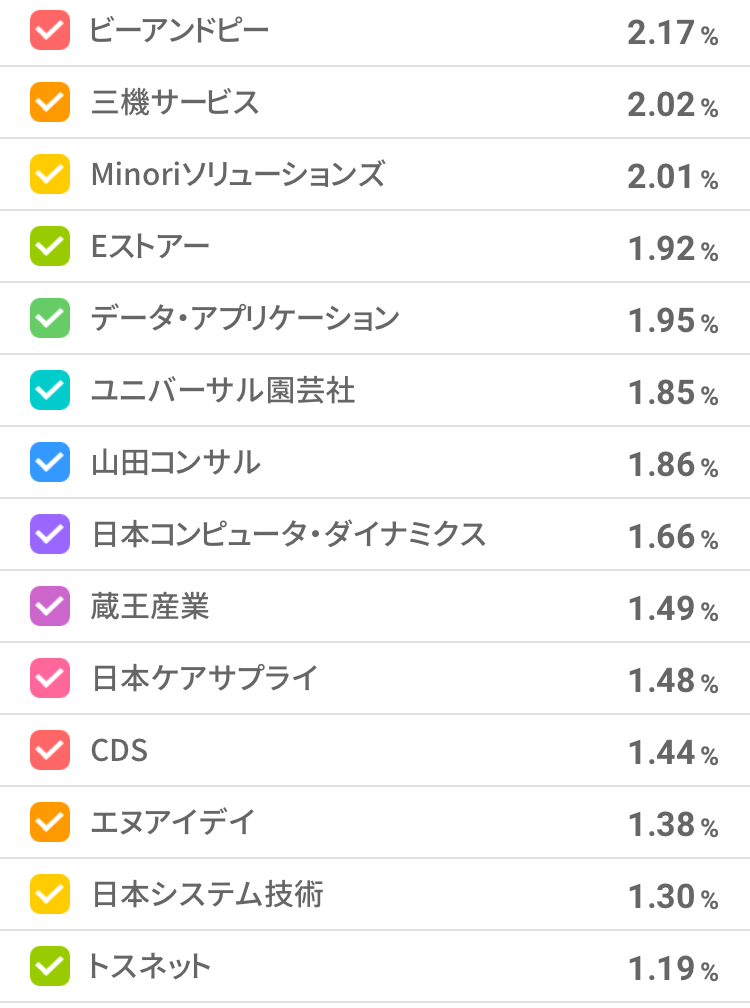Viewport: 750px width, 1008px height.
Task: Open the CDS holding name
Action: point(120,750)
